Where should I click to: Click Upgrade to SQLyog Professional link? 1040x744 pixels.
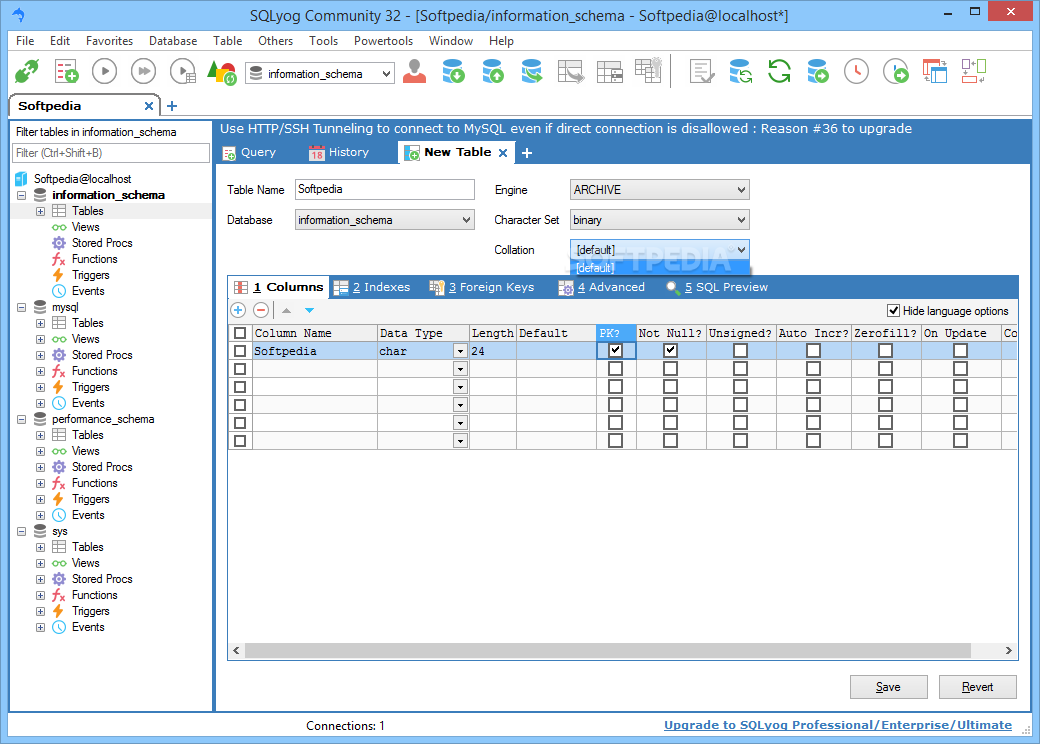tap(838, 725)
